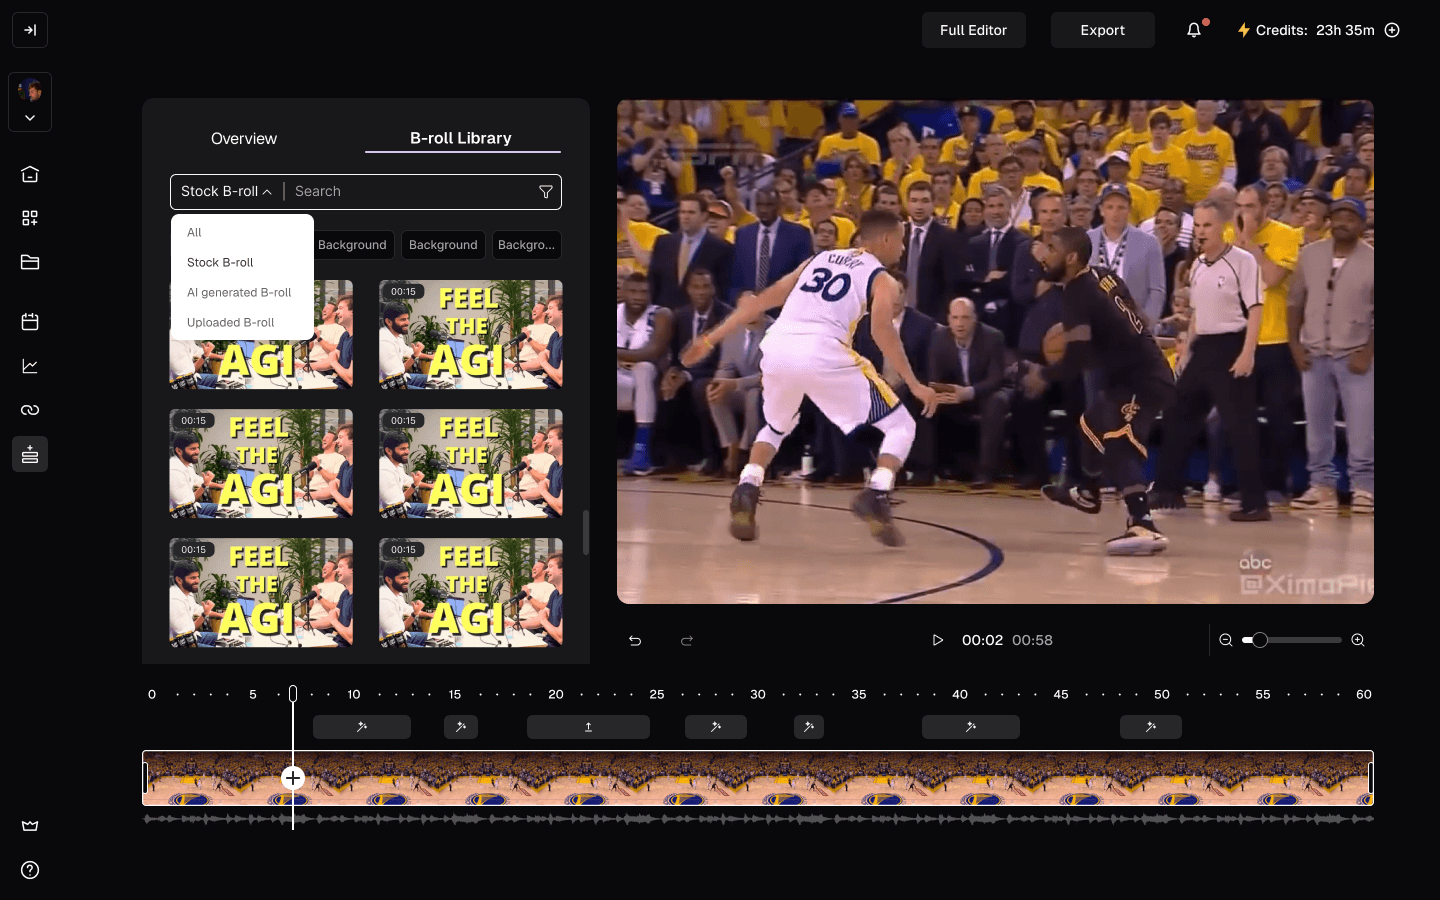Viewport: 1440px width, 900px height.
Task: Focus the B-roll Search field
Action: click(410, 191)
